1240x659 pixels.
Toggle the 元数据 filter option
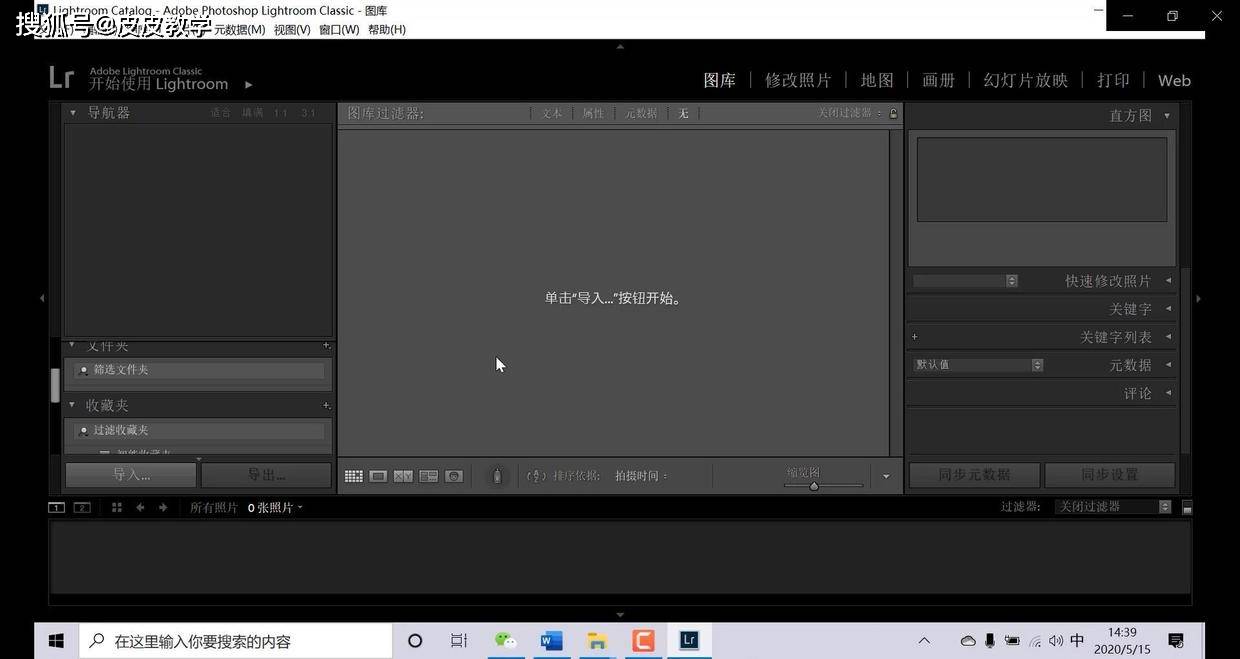click(x=640, y=113)
